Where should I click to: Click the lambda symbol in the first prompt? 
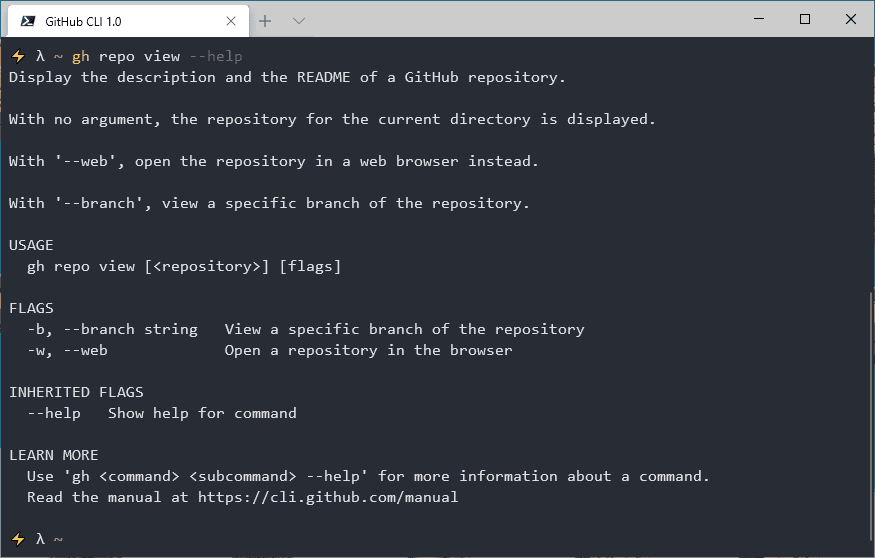pyautogui.click(x=40, y=56)
